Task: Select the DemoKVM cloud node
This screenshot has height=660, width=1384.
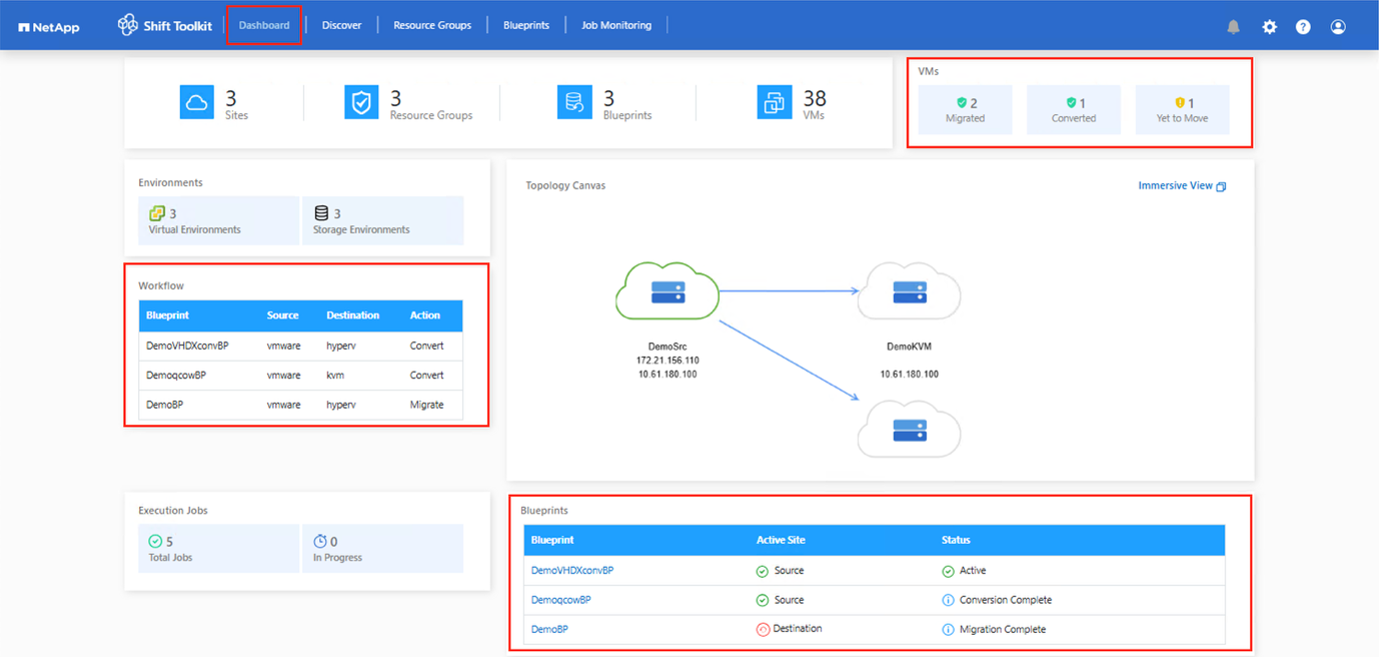Action: coord(909,293)
